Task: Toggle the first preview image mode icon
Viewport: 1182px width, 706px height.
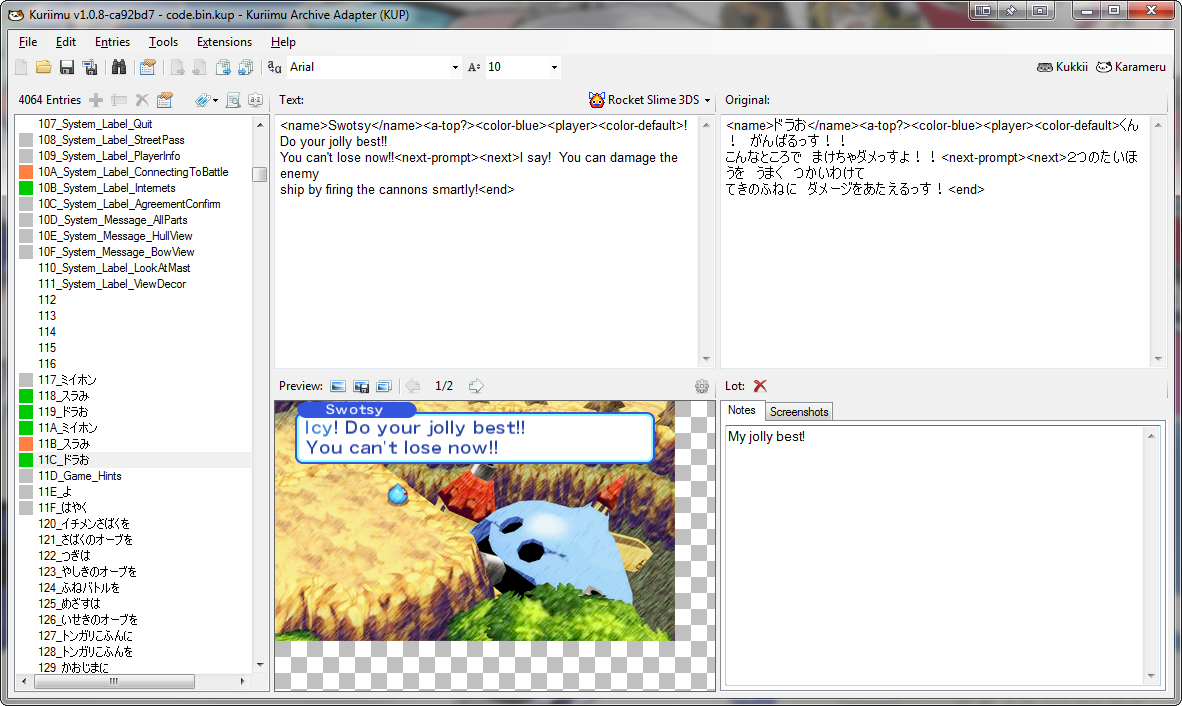Action: click(x=338, y=386)
